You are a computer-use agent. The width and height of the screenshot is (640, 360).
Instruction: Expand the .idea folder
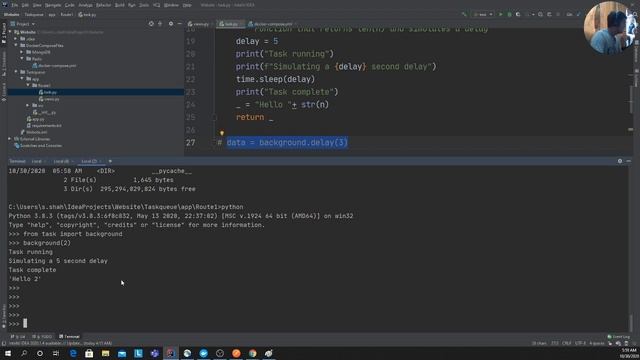[16, 39]
